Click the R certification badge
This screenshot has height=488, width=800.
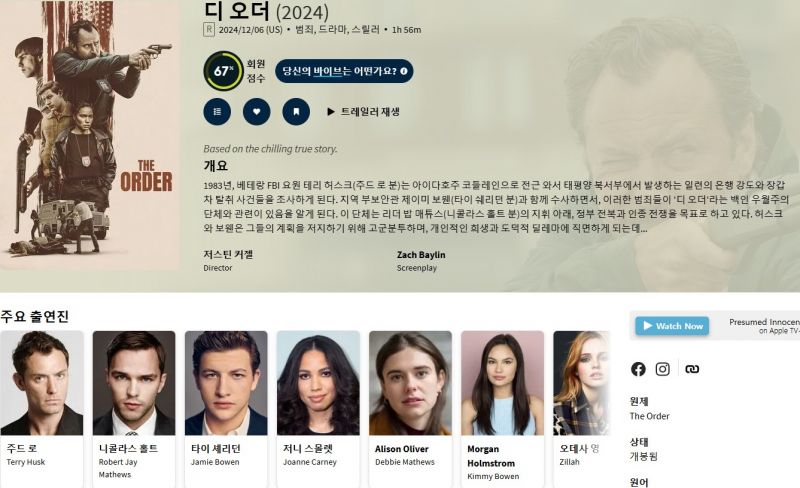(209, 30)
